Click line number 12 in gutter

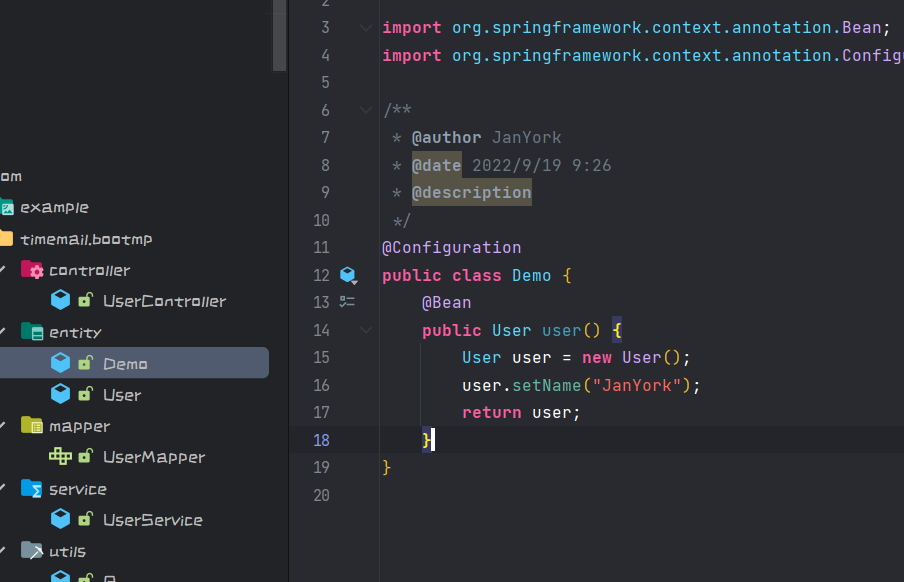321,275
